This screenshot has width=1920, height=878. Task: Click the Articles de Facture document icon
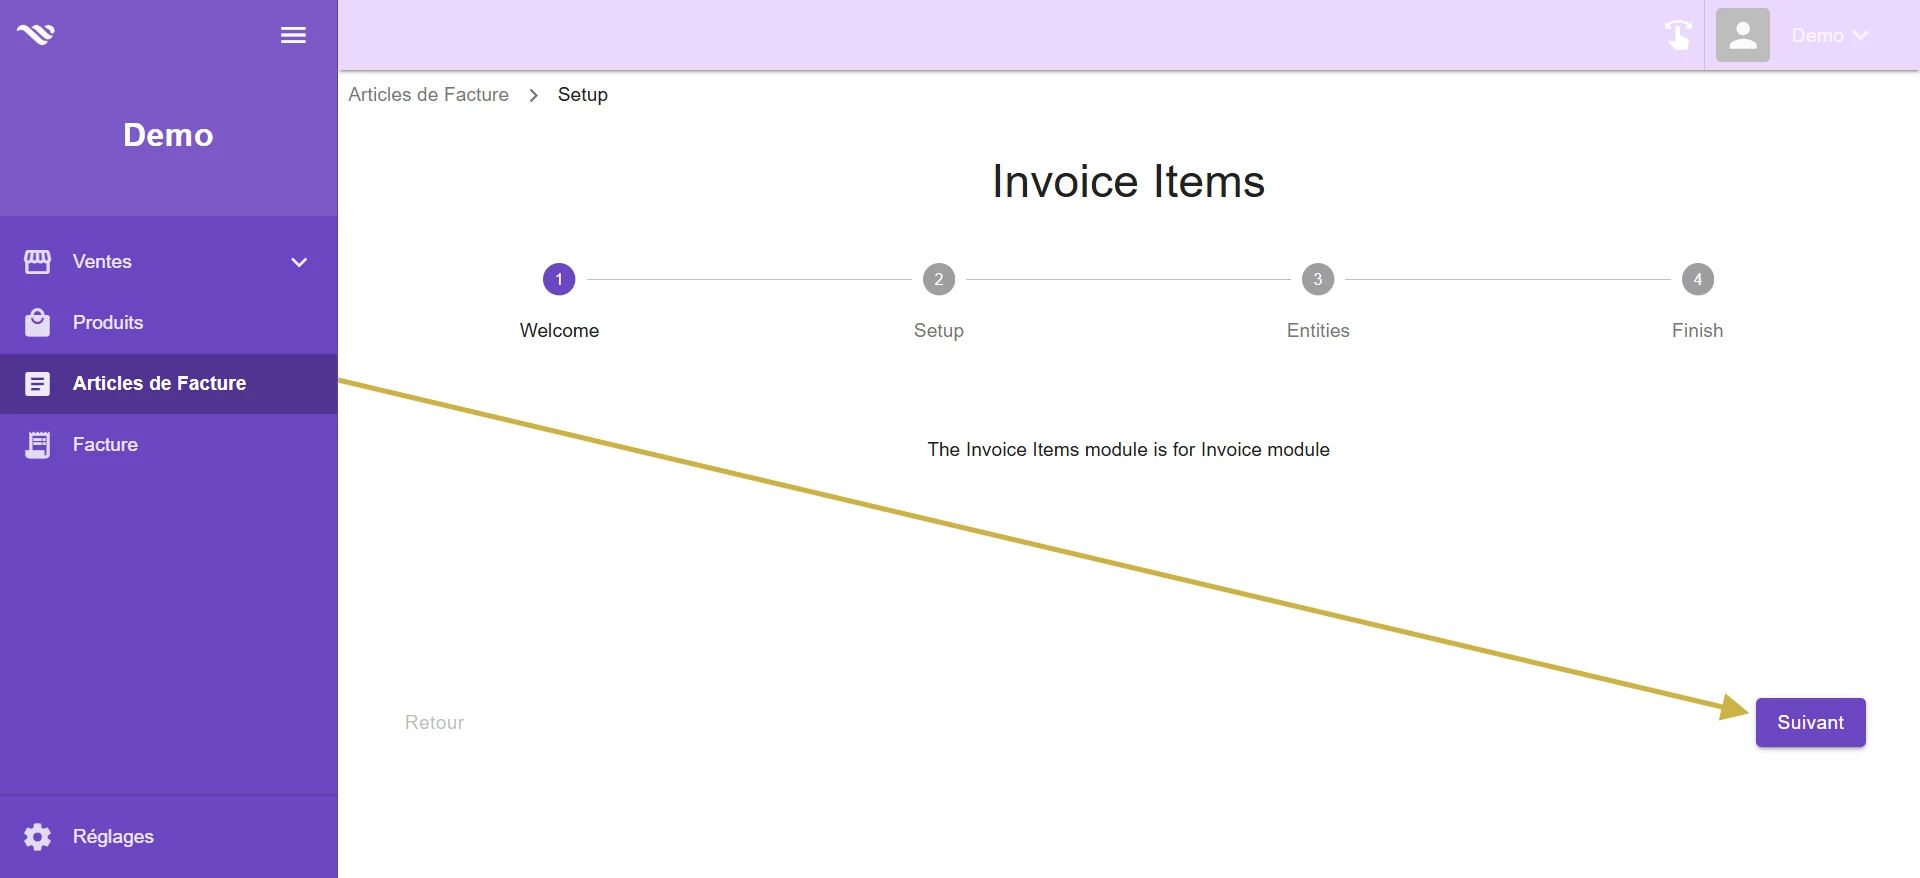37,384
